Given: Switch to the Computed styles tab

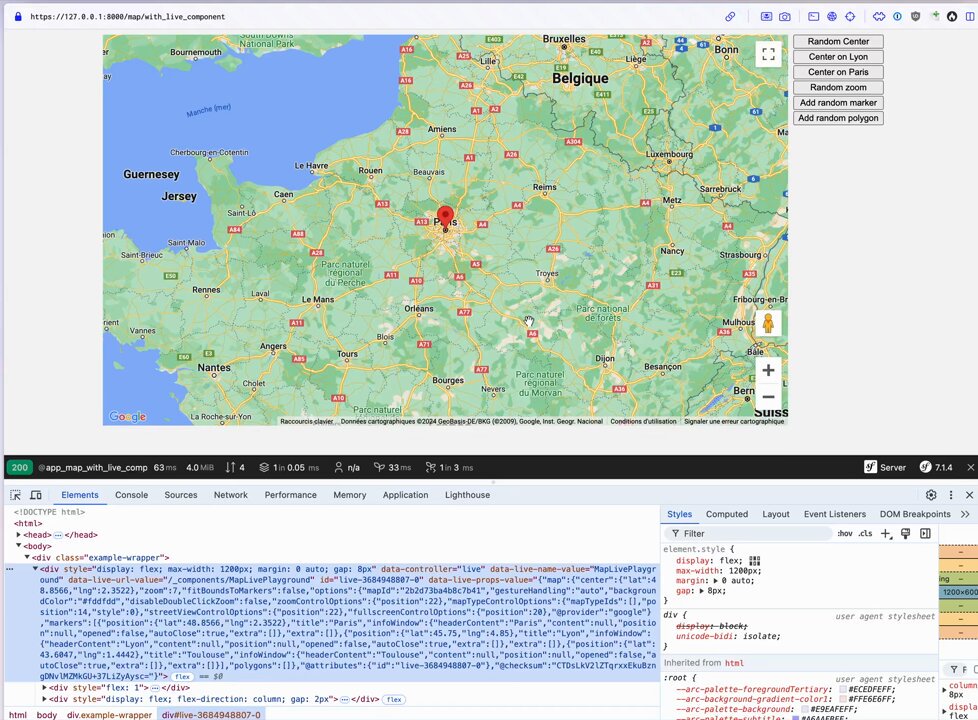Looking at the screenshot, I should (x=727, y=514).
